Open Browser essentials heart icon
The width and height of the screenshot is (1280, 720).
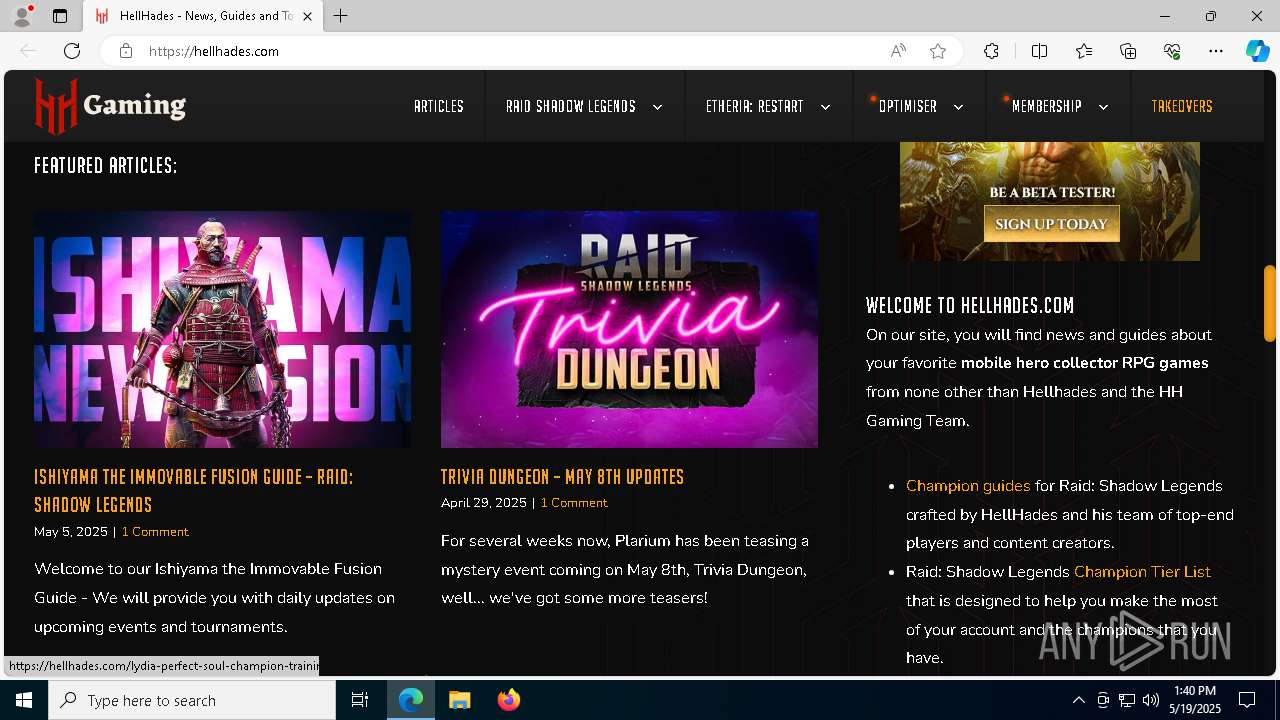click(x=1172, y=51)
